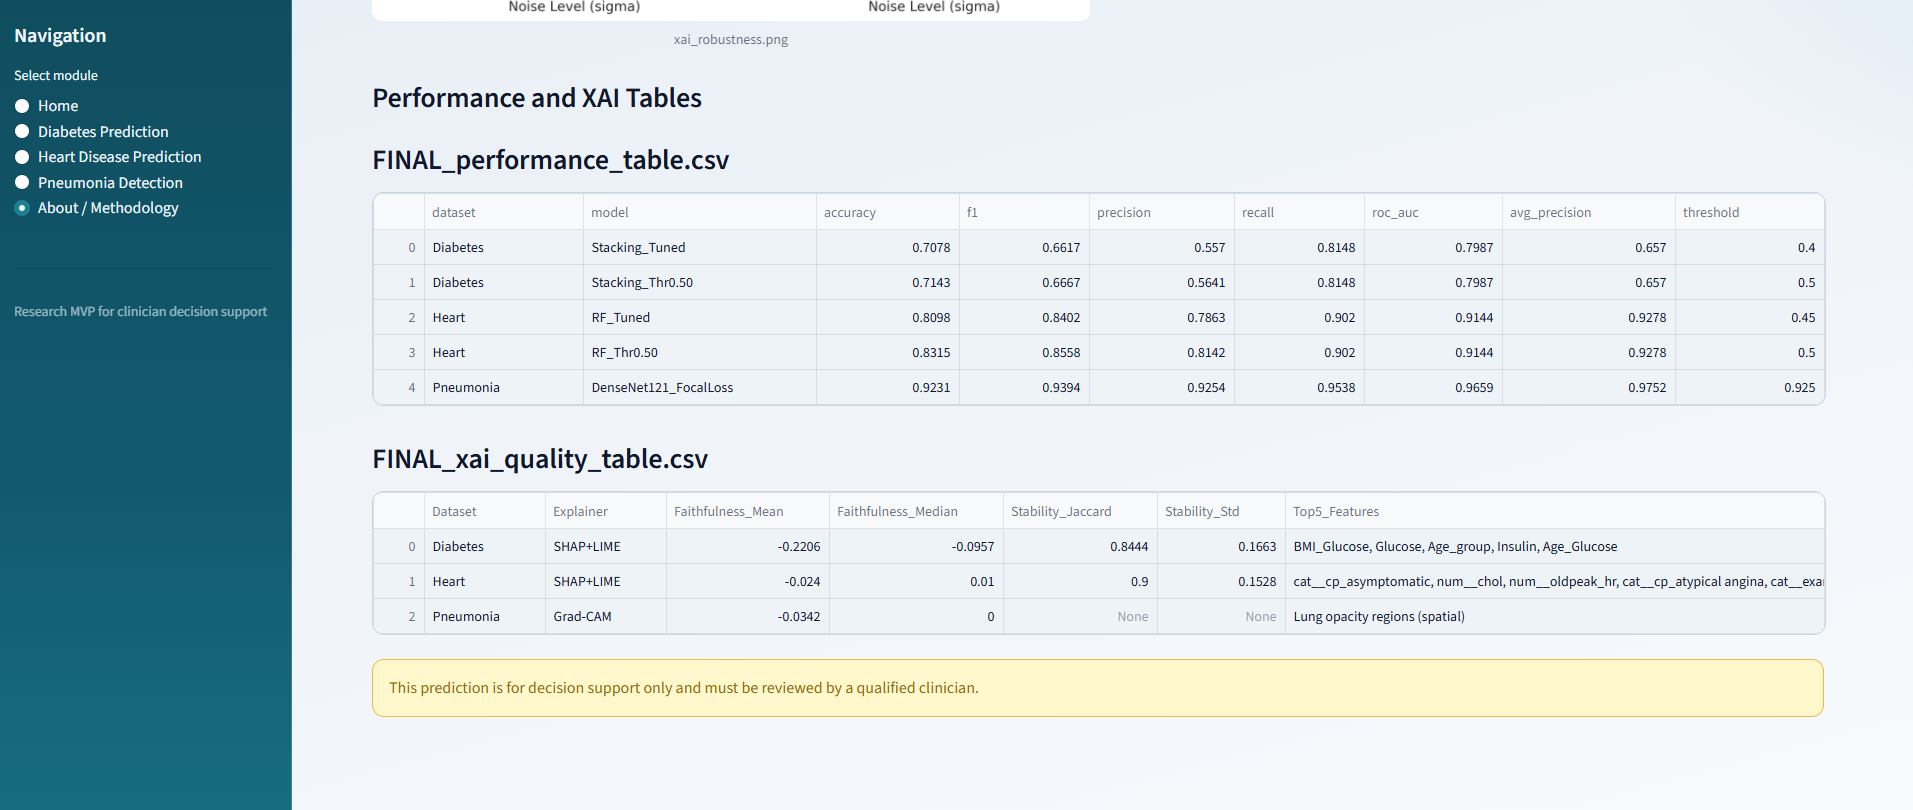The height and width of the screenshot is (810, 1913).
Task: Click the FINAL_performance_table.csv heading
Action: click(551, 160)
